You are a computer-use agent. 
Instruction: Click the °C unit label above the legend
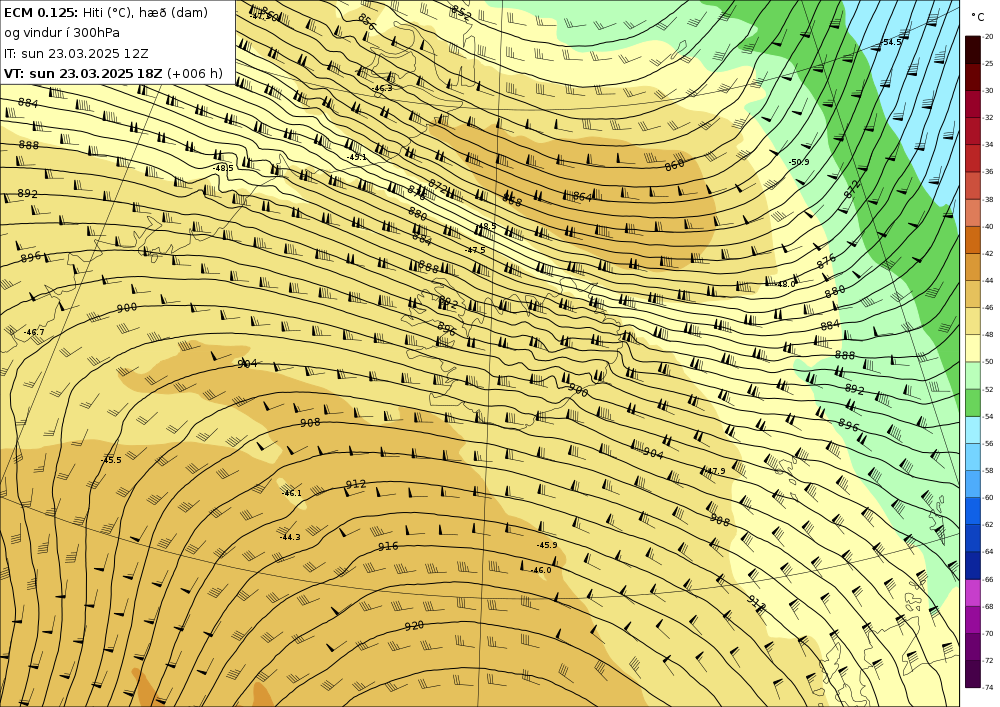pyautogui.click(x=977, y=17)
